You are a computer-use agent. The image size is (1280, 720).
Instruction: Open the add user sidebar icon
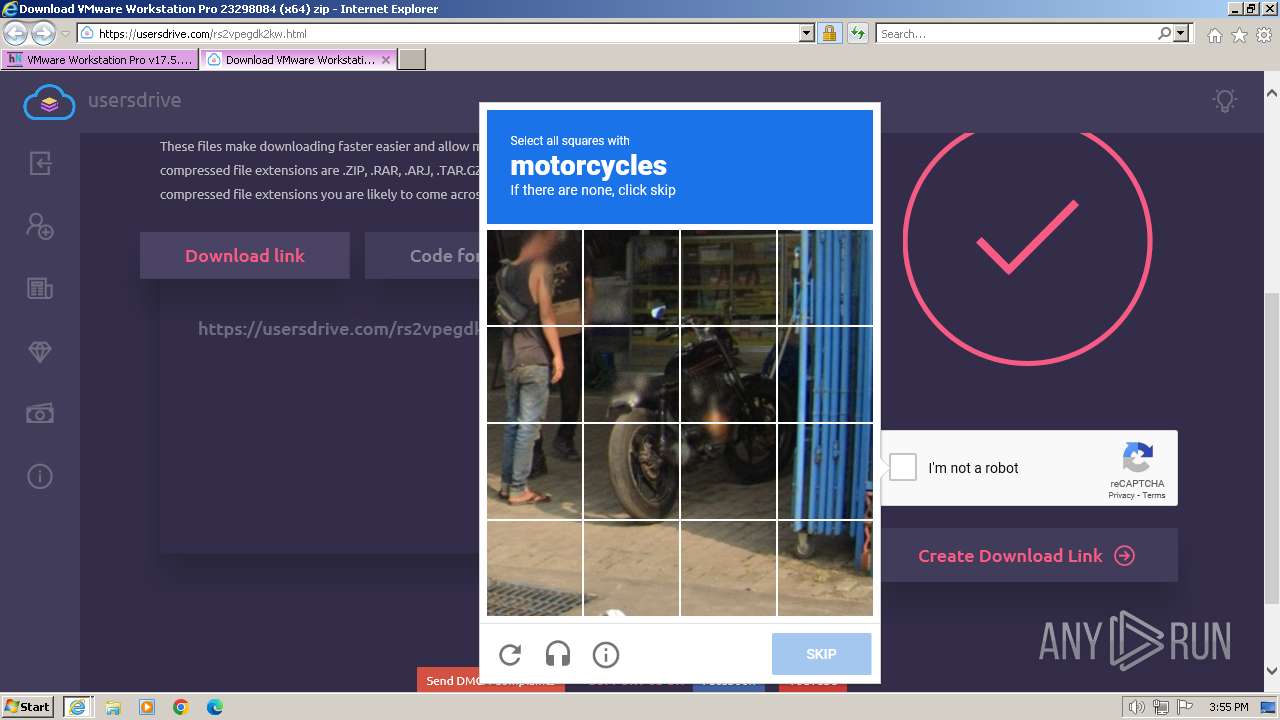point(40,226)
